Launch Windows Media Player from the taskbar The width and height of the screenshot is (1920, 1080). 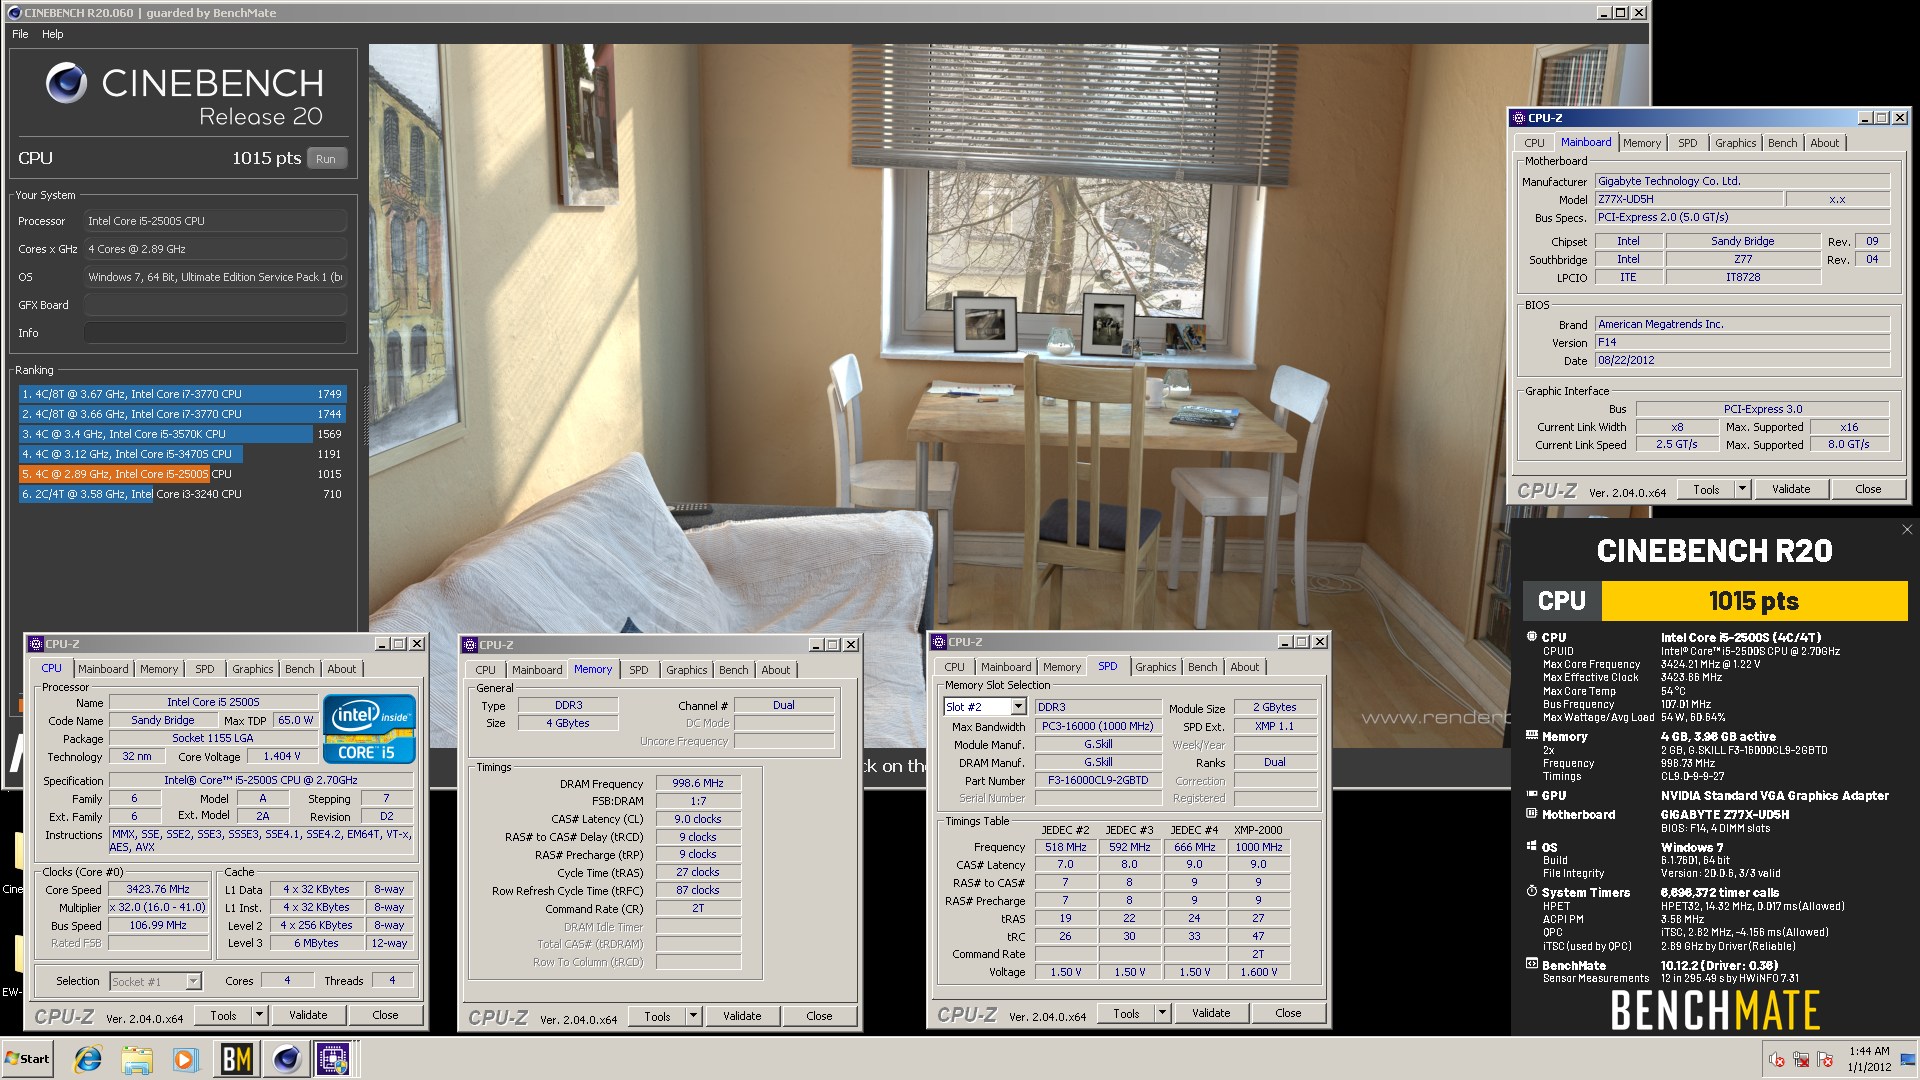coord(186,1059)
